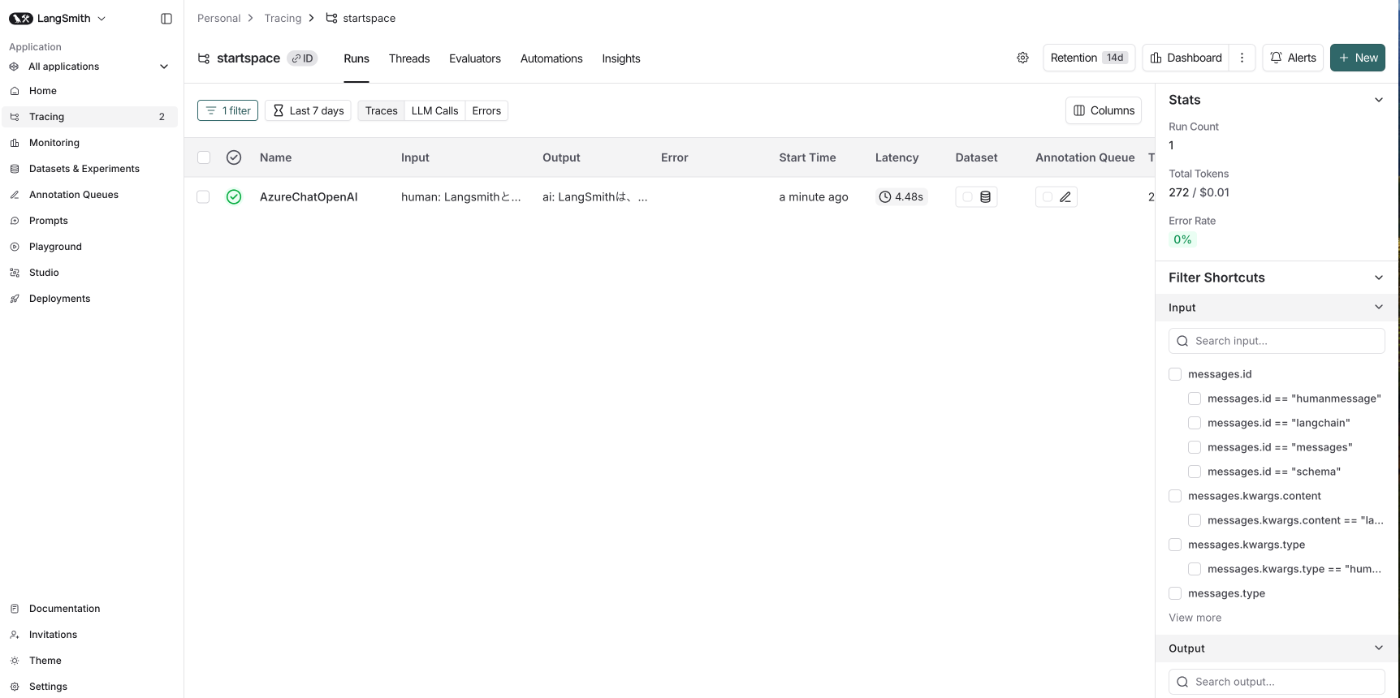This screenshot has height=698, width=1400.
Task: Collapse the Stats section
Action: coord(1378,100)
